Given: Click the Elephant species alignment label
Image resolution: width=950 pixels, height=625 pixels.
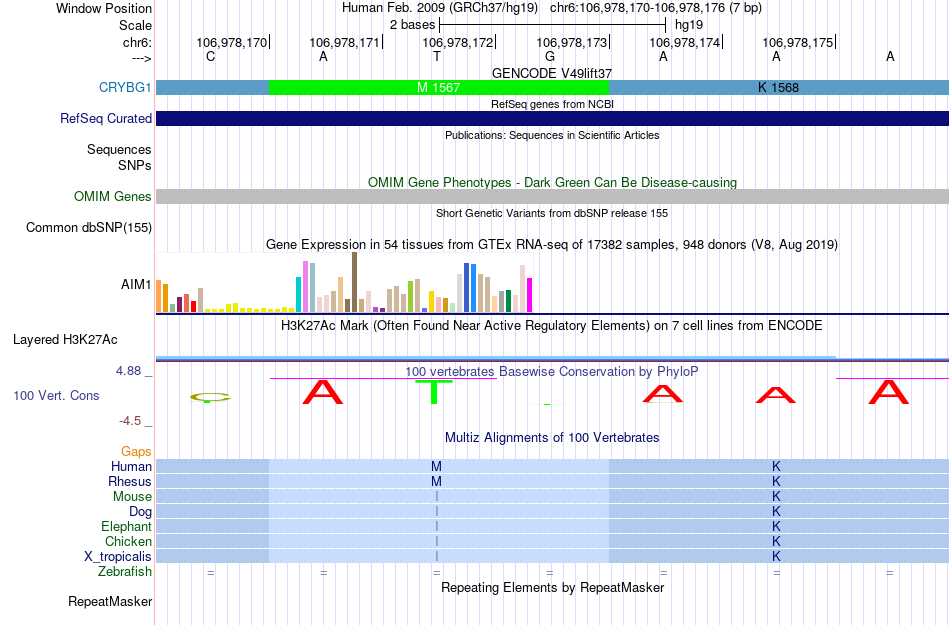Looking at the screenshot, I should 126,526.
